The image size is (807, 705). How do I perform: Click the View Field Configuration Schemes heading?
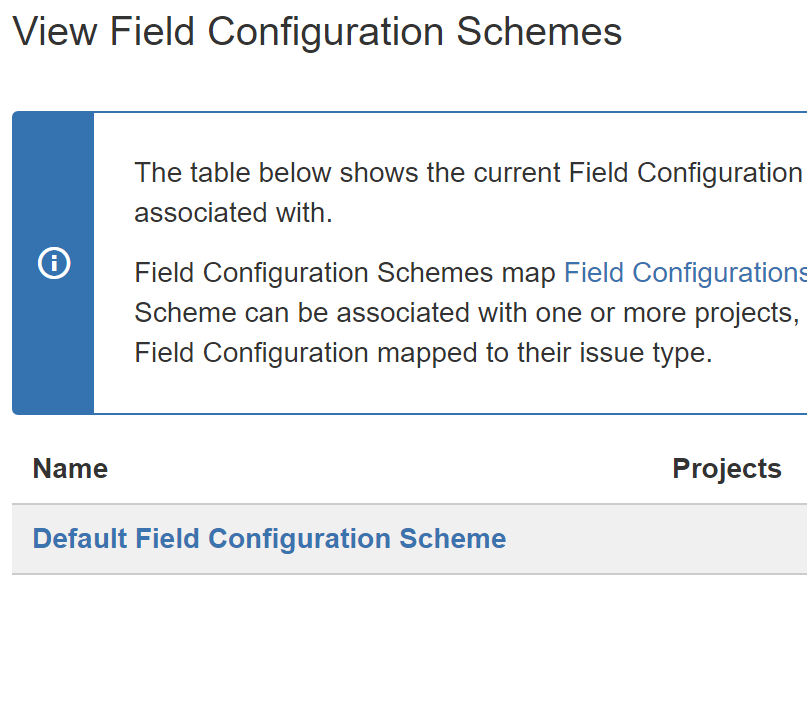coord(317,32)
